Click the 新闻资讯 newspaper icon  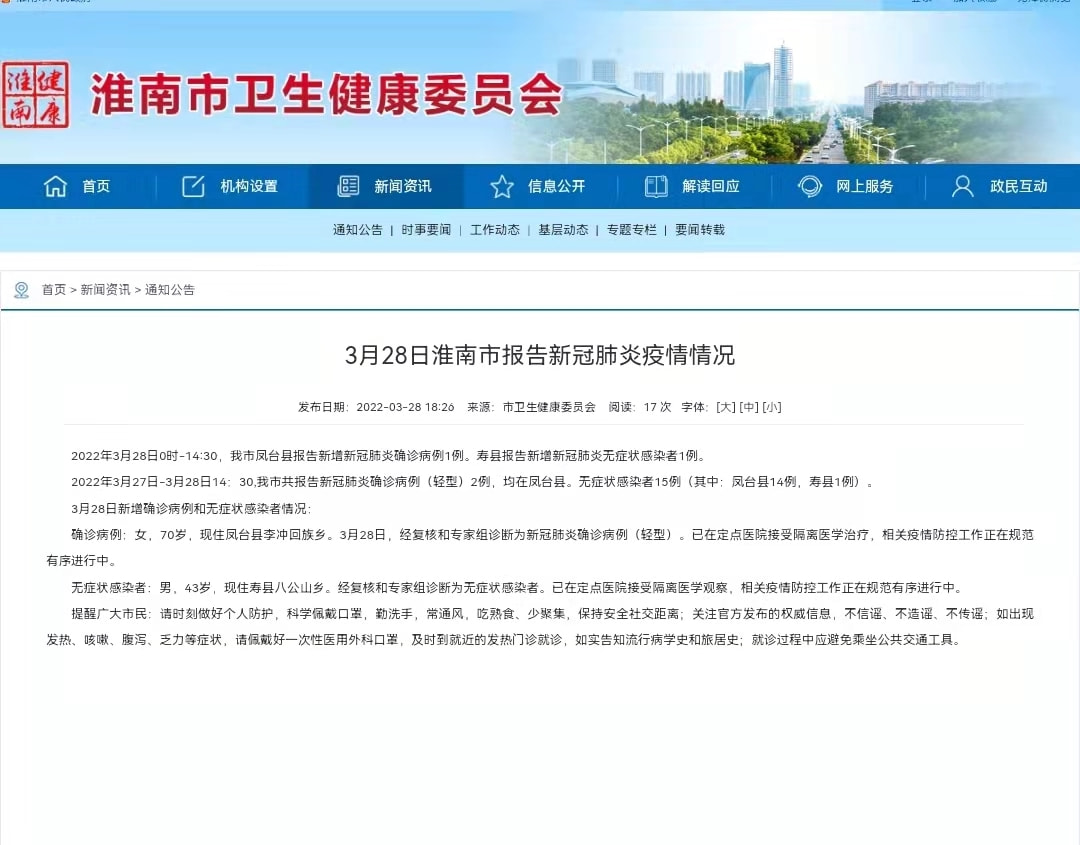(x=348, y=186)
